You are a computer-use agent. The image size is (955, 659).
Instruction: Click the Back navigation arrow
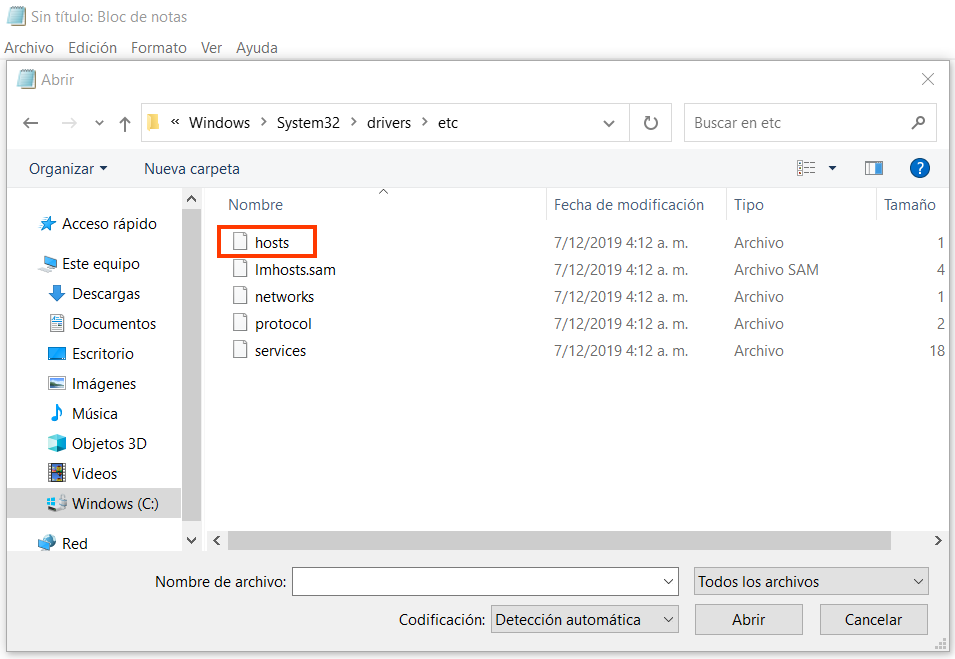coord(31,122)
